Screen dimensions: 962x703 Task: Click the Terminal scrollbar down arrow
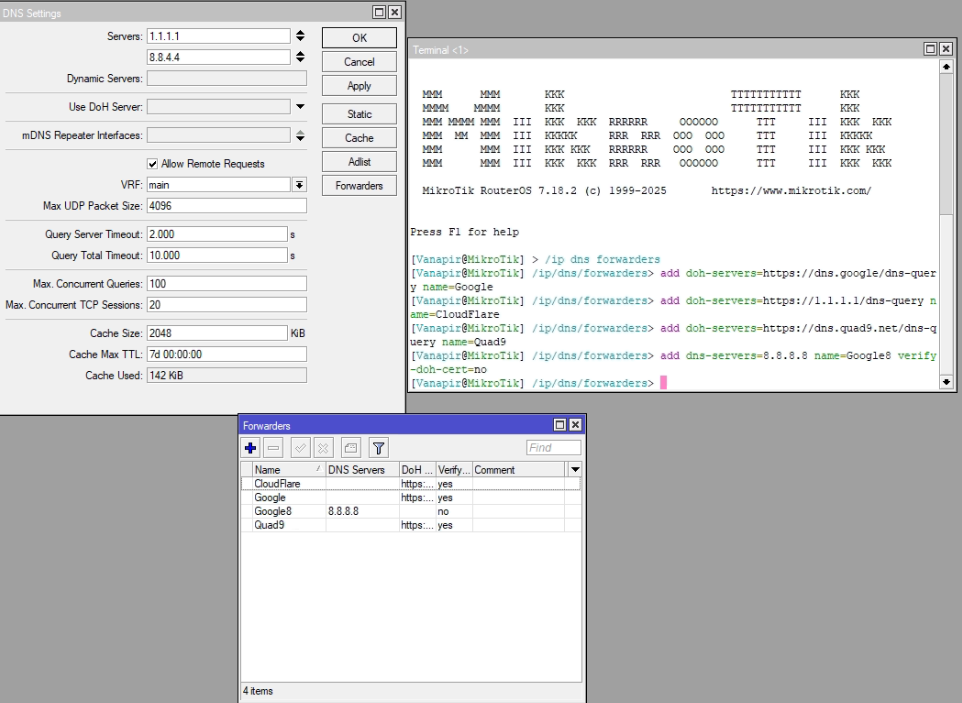(x=947, y=381)
